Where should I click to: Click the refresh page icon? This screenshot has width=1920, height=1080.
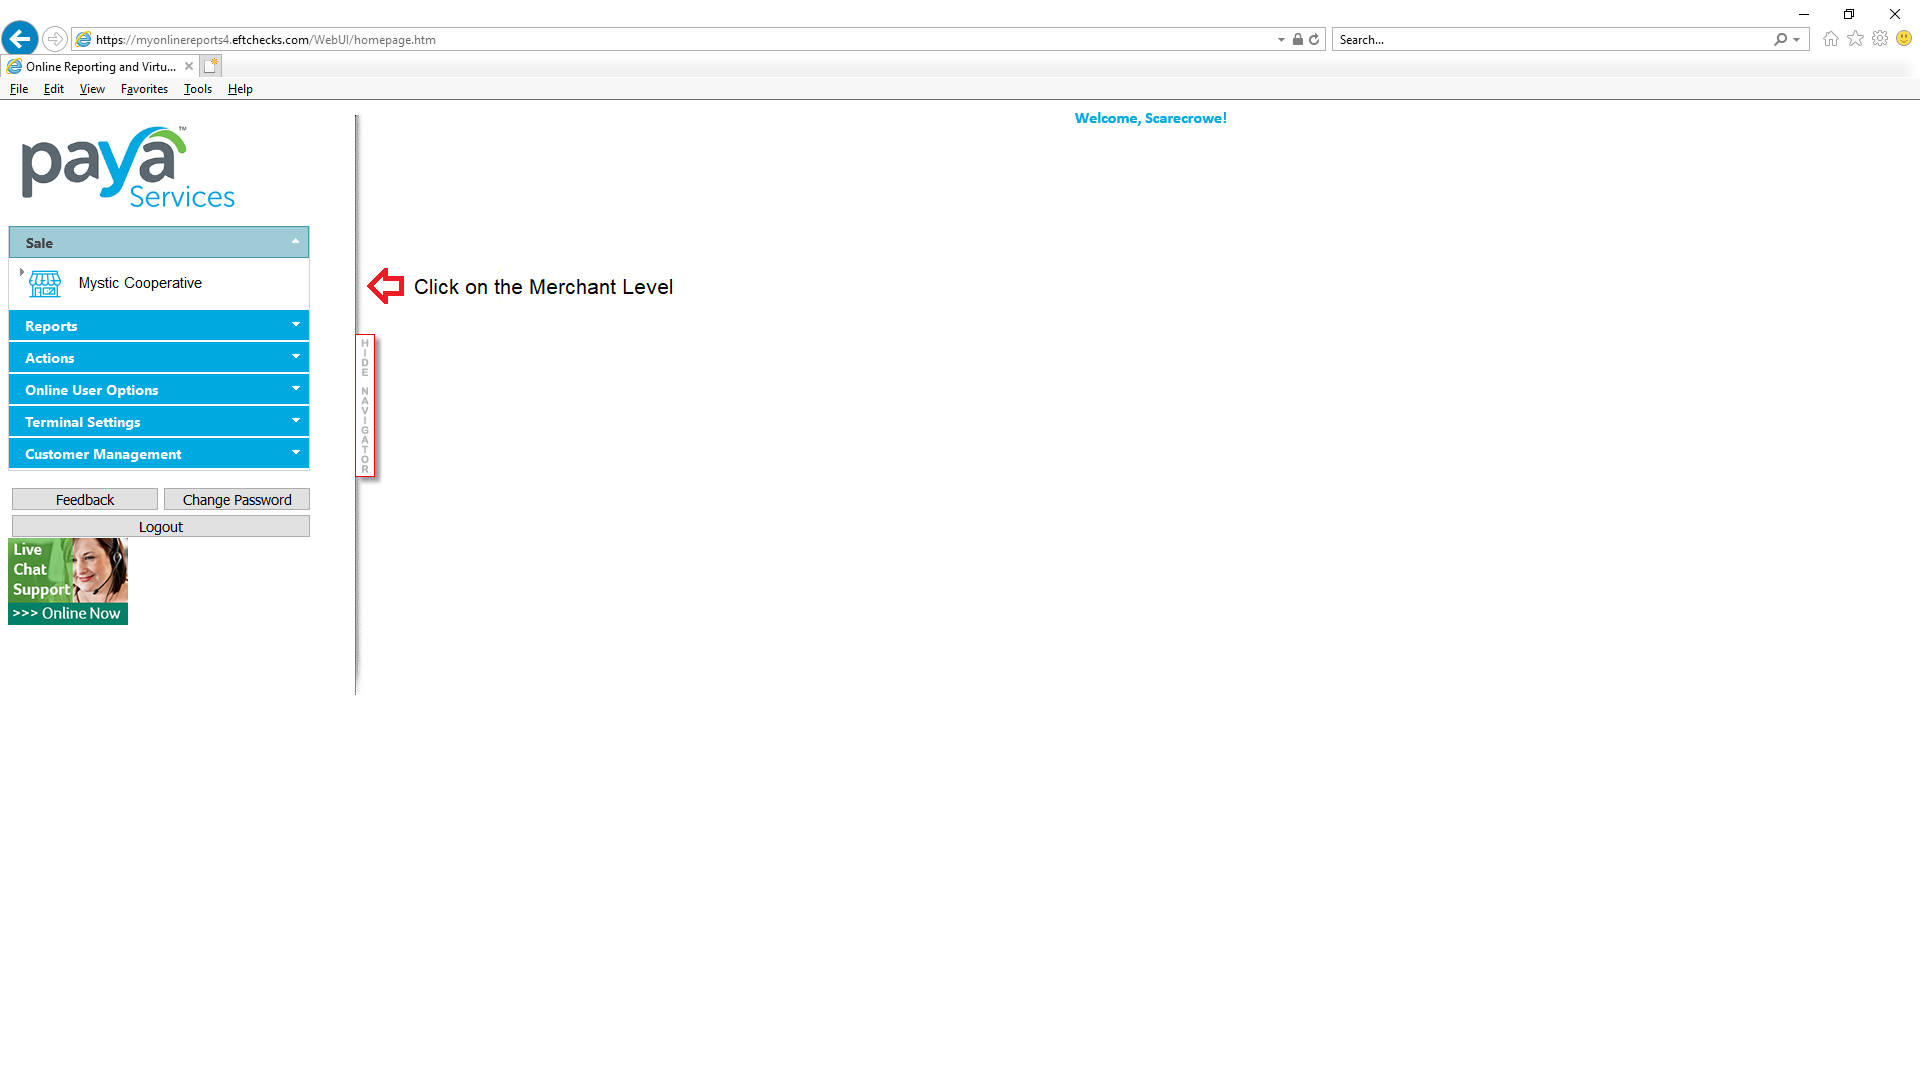[x=1314, y=40]
